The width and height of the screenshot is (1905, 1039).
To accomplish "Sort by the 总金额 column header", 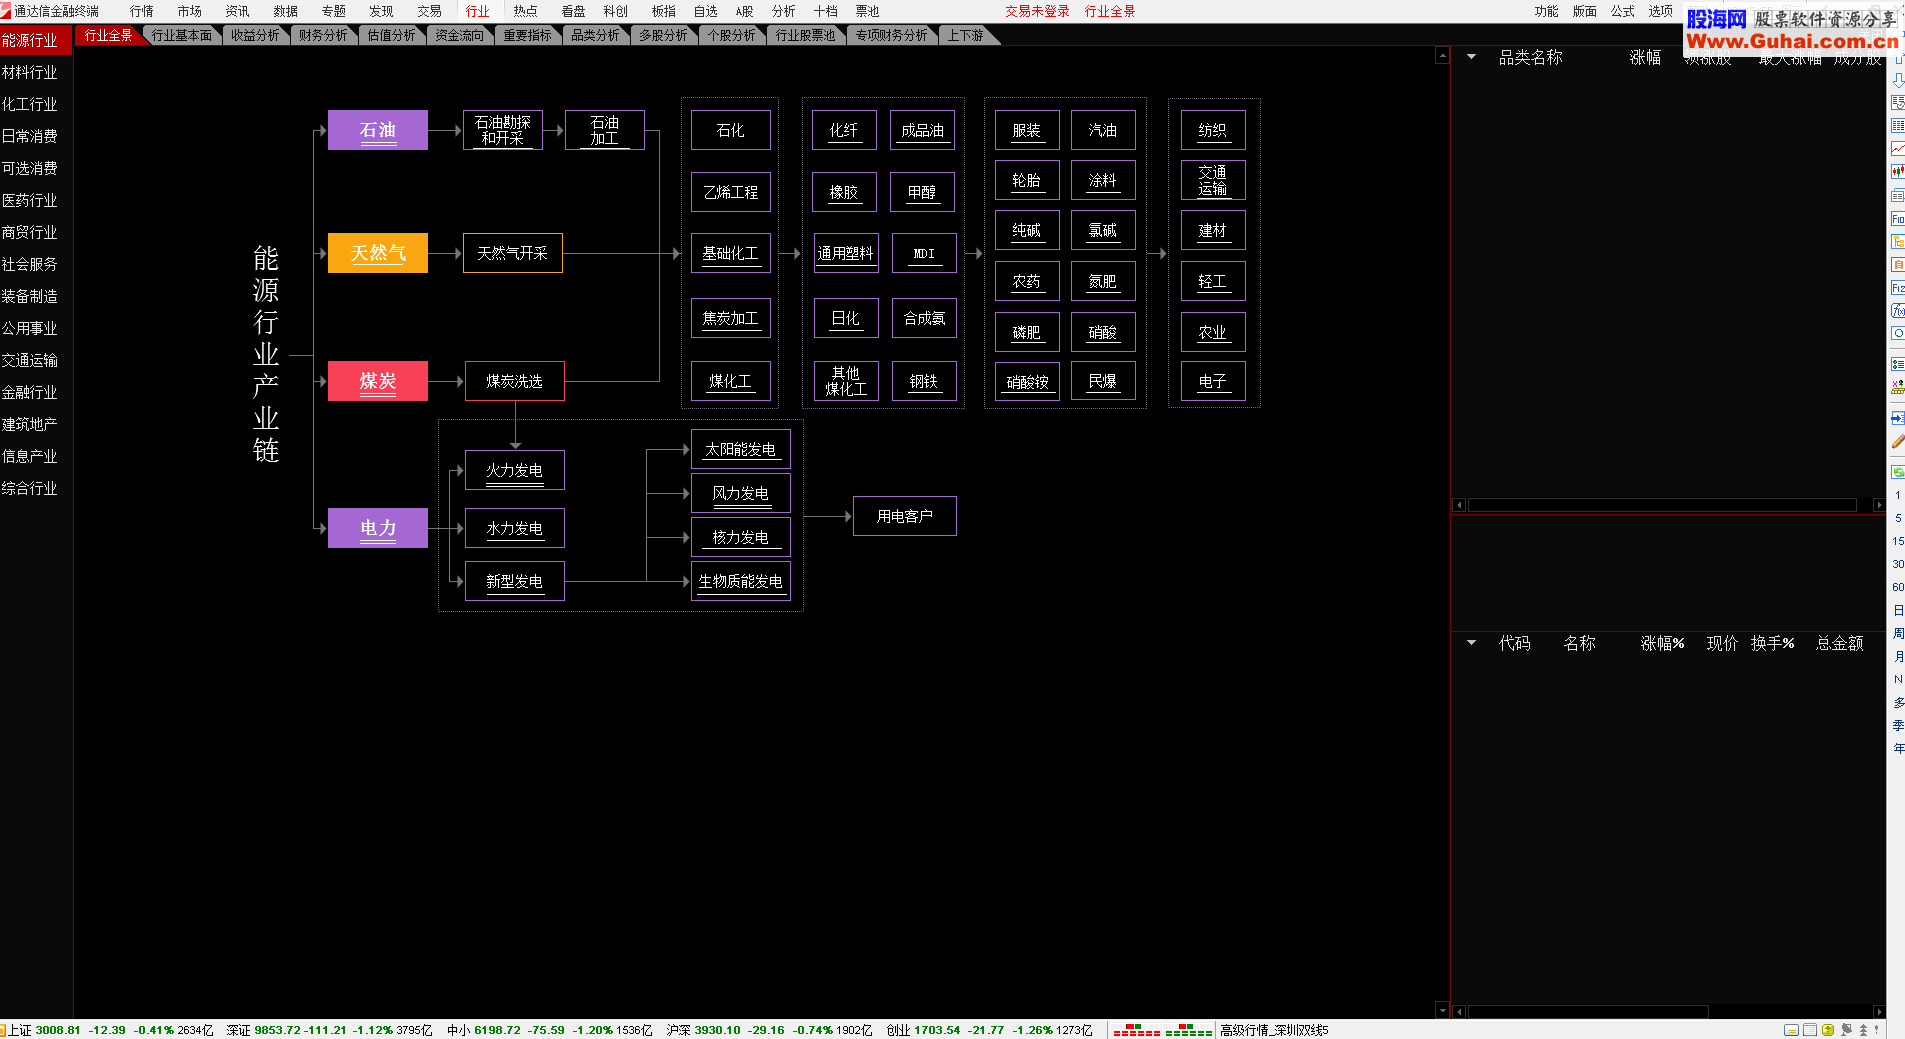I will coord(1840,643).
